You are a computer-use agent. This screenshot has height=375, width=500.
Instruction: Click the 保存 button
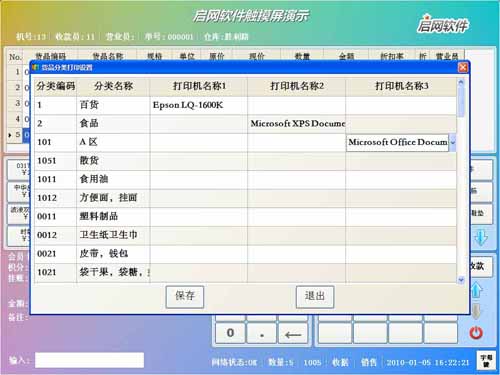pyautogui.click(x=185, y=296)
